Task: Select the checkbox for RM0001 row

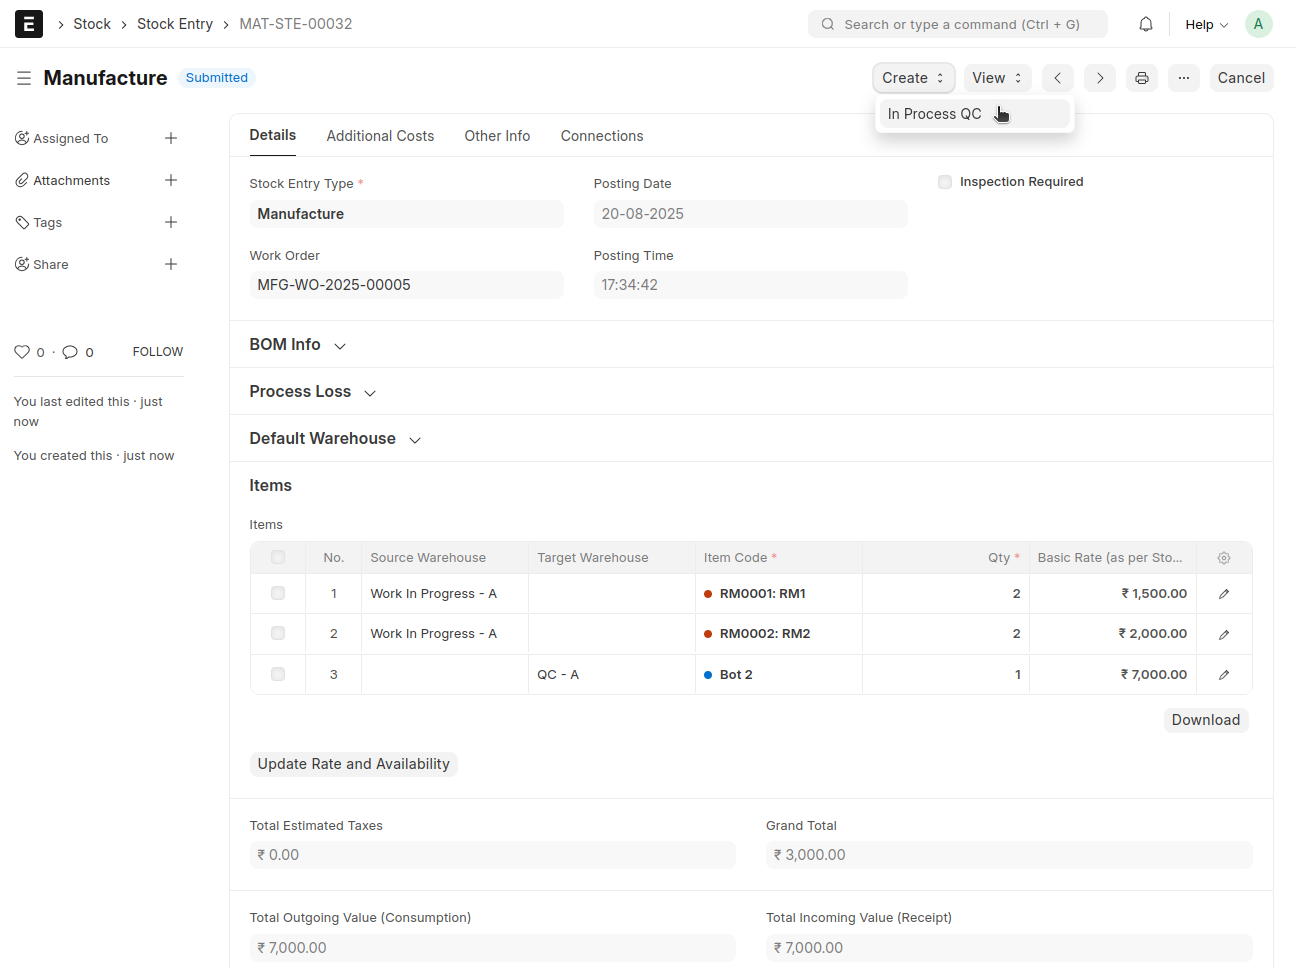Action: (x=278, y=594)
